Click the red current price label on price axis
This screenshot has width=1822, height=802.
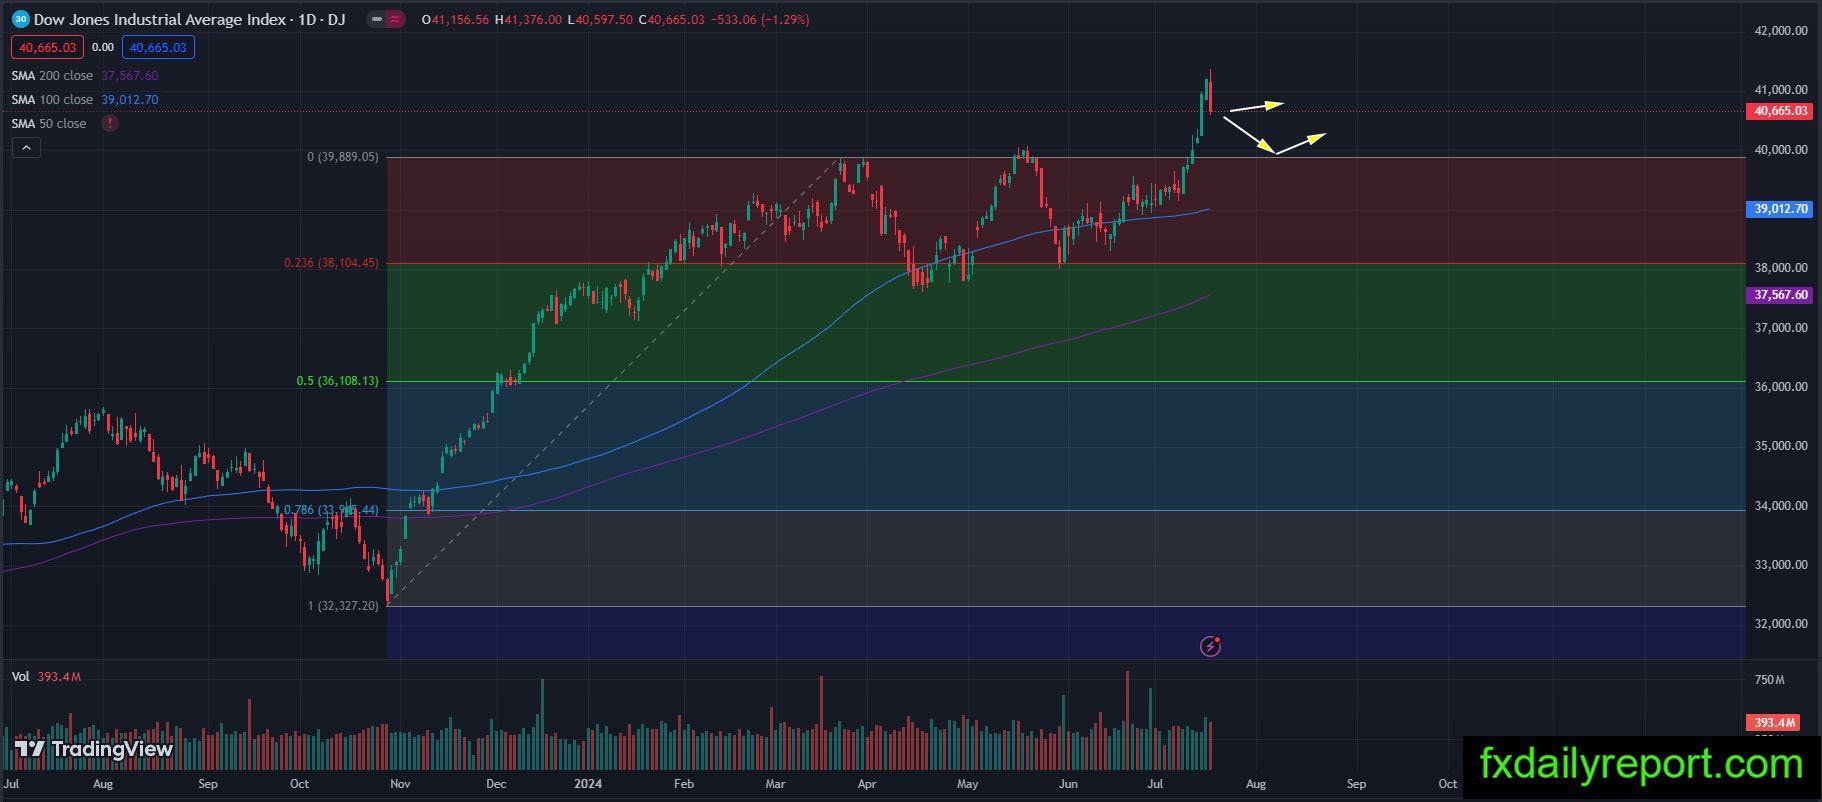click(1779, 111)
